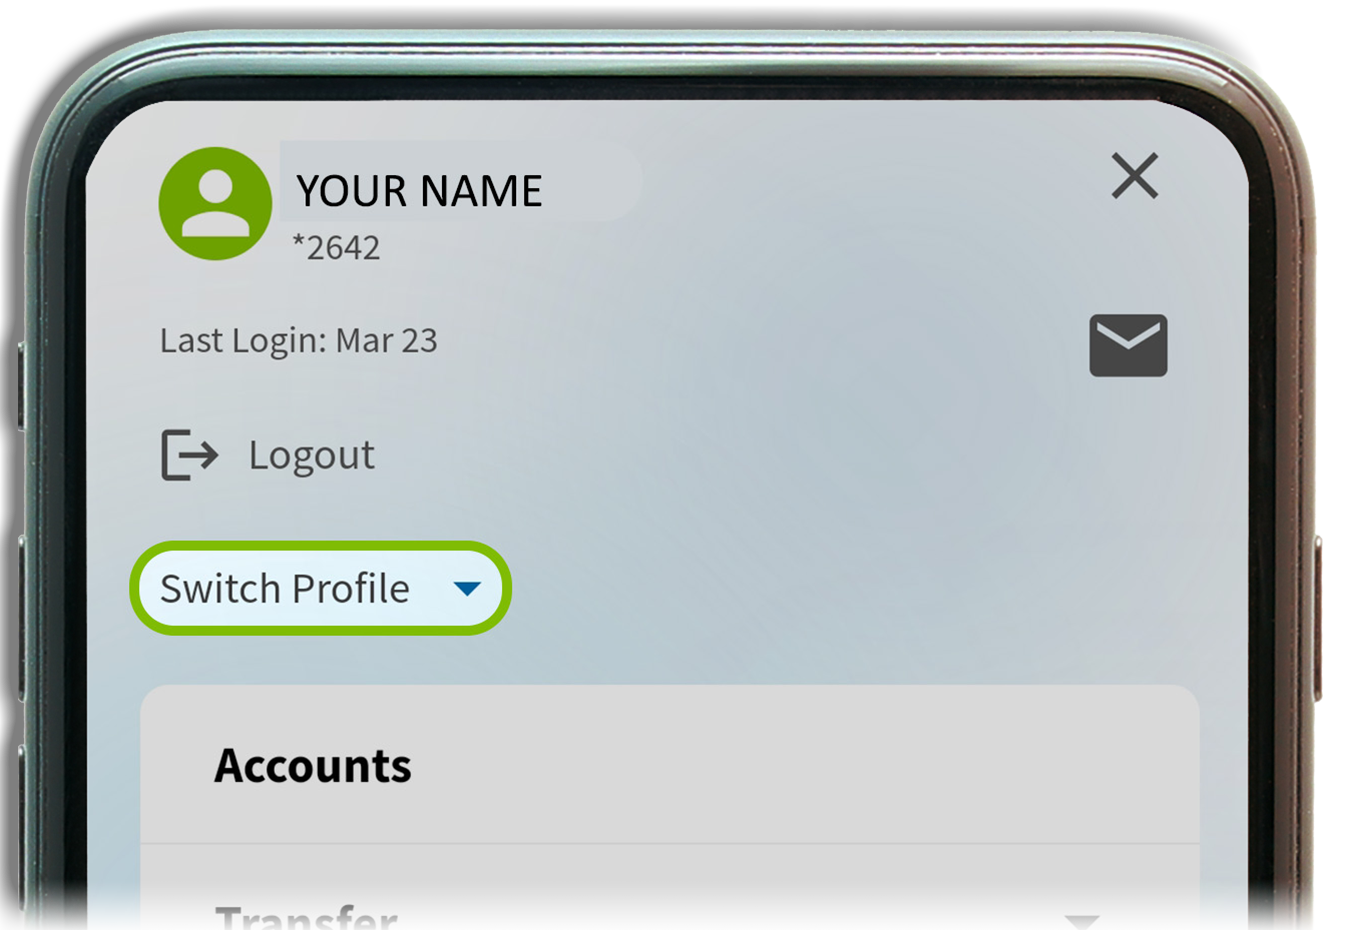Click the envelope flap of the mail icon
This screenshot has width=1345, height=930.
pos(1128,335)
